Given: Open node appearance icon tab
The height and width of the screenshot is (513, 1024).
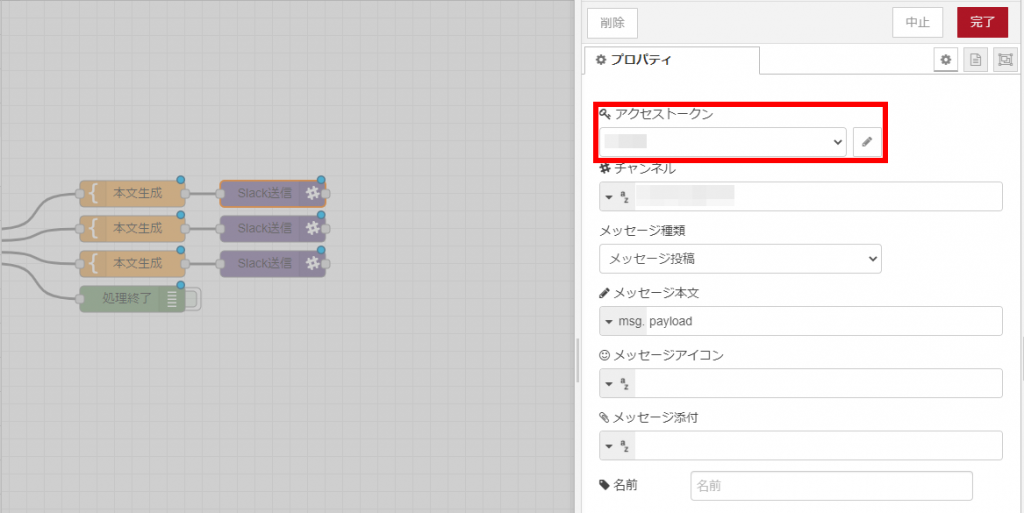Looking at the screenshot, I should tap(1005, 60).
